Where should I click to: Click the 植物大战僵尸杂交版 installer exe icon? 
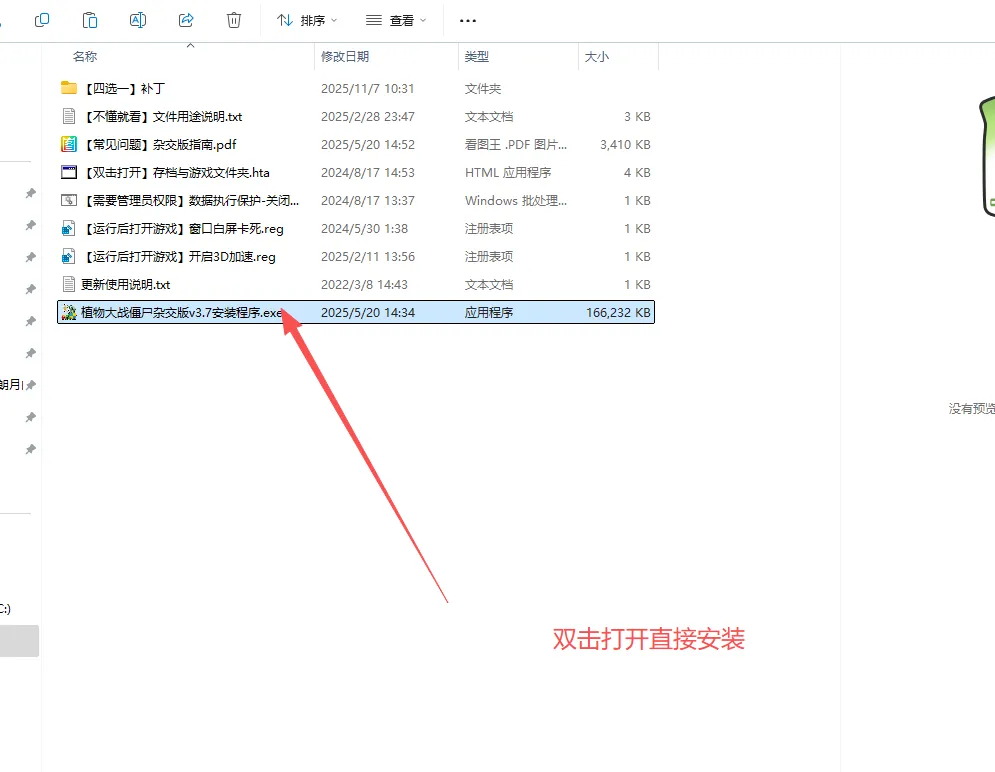(69, 312)
